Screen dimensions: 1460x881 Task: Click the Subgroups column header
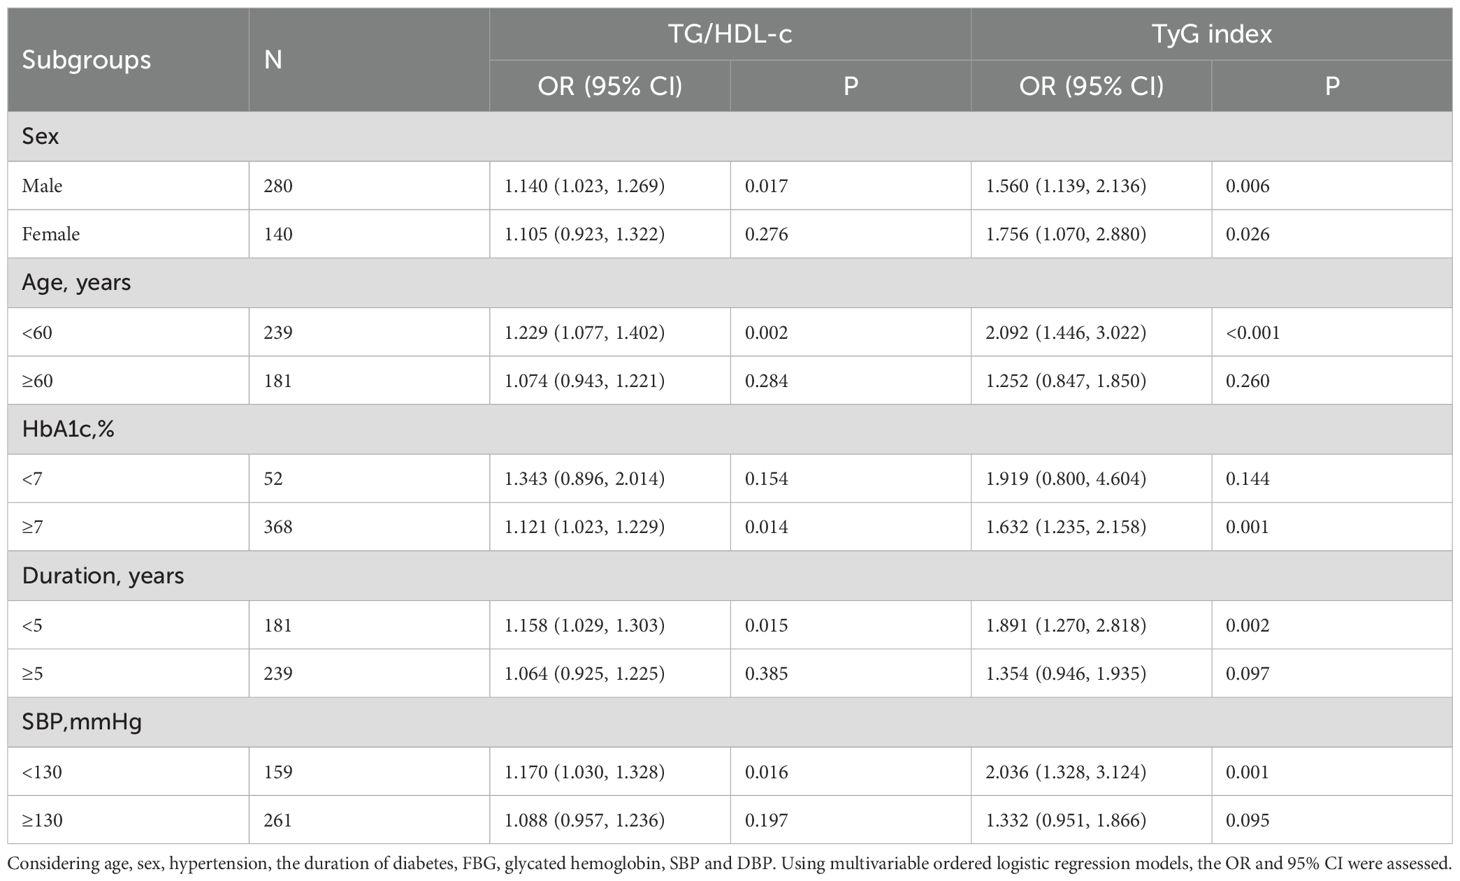(87, 60)
